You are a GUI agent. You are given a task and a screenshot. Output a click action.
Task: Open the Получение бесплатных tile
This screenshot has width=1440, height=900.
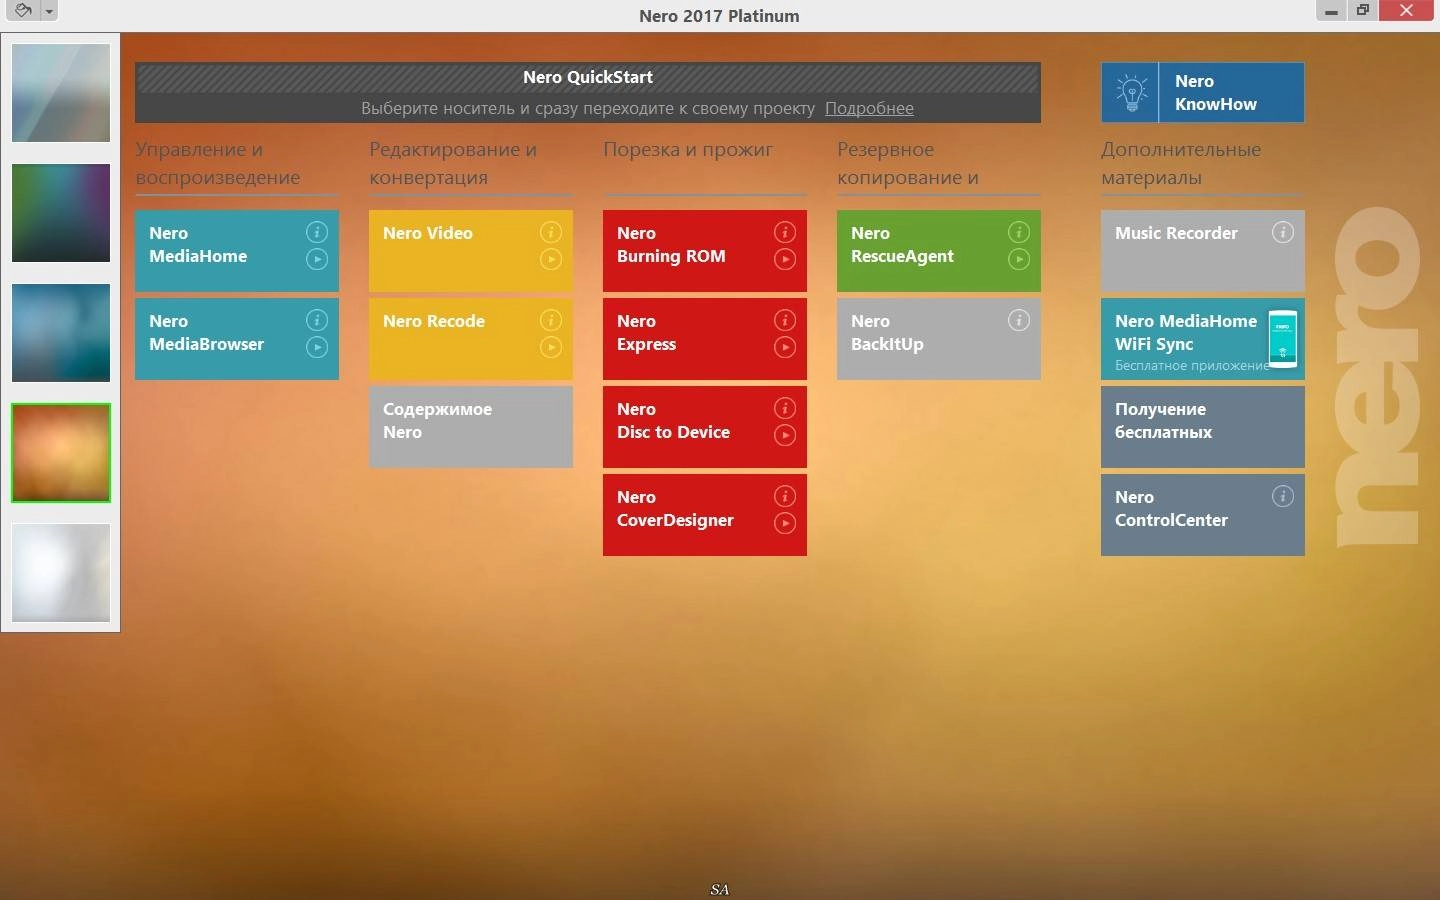tap(1203, 427)
